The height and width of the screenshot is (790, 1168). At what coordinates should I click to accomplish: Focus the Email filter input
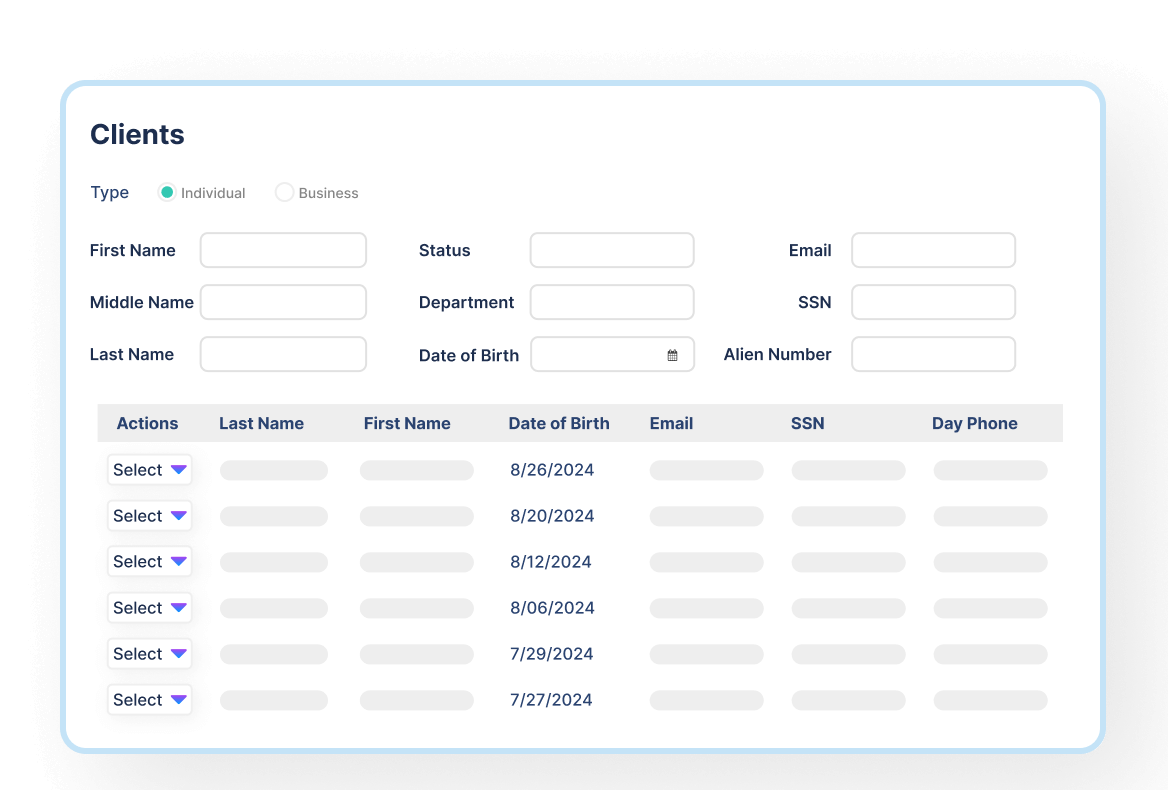click(933, 250)
